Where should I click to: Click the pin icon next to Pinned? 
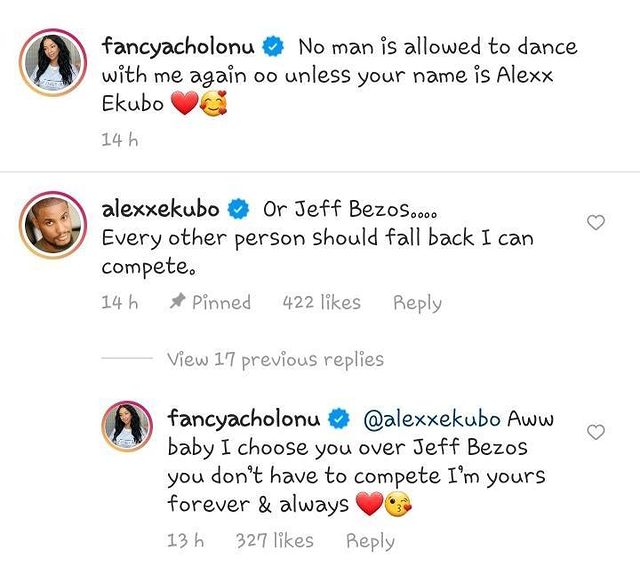coord(177,302)
